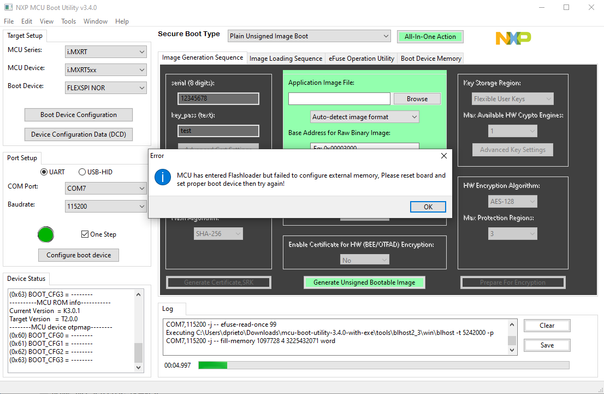Click the Application Image File input field

[339, 99]
